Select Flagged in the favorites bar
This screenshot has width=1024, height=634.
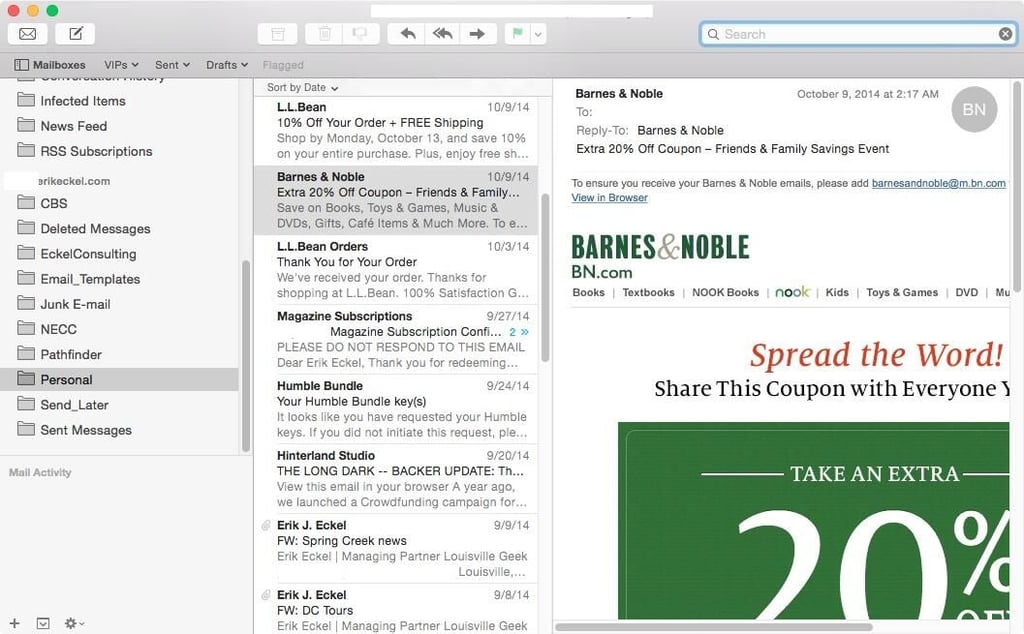(283, 65)
